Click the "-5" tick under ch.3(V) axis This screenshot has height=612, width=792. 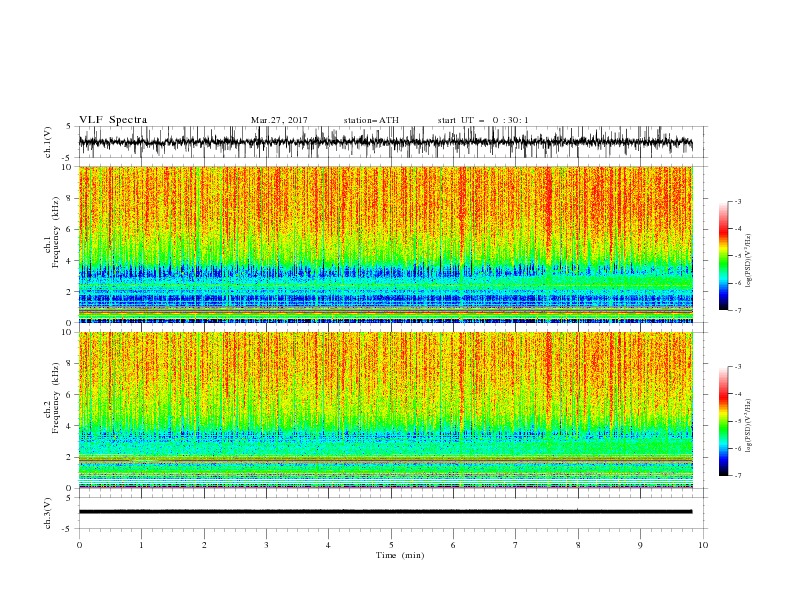tap(67, 529)
